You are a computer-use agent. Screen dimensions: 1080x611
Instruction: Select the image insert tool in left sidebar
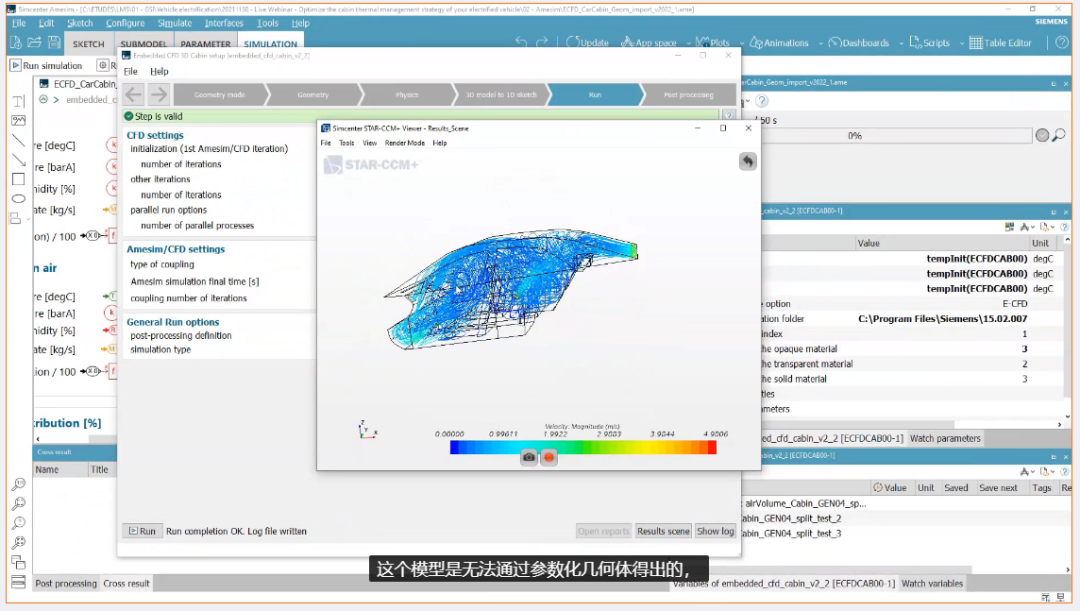click(19, 121)
